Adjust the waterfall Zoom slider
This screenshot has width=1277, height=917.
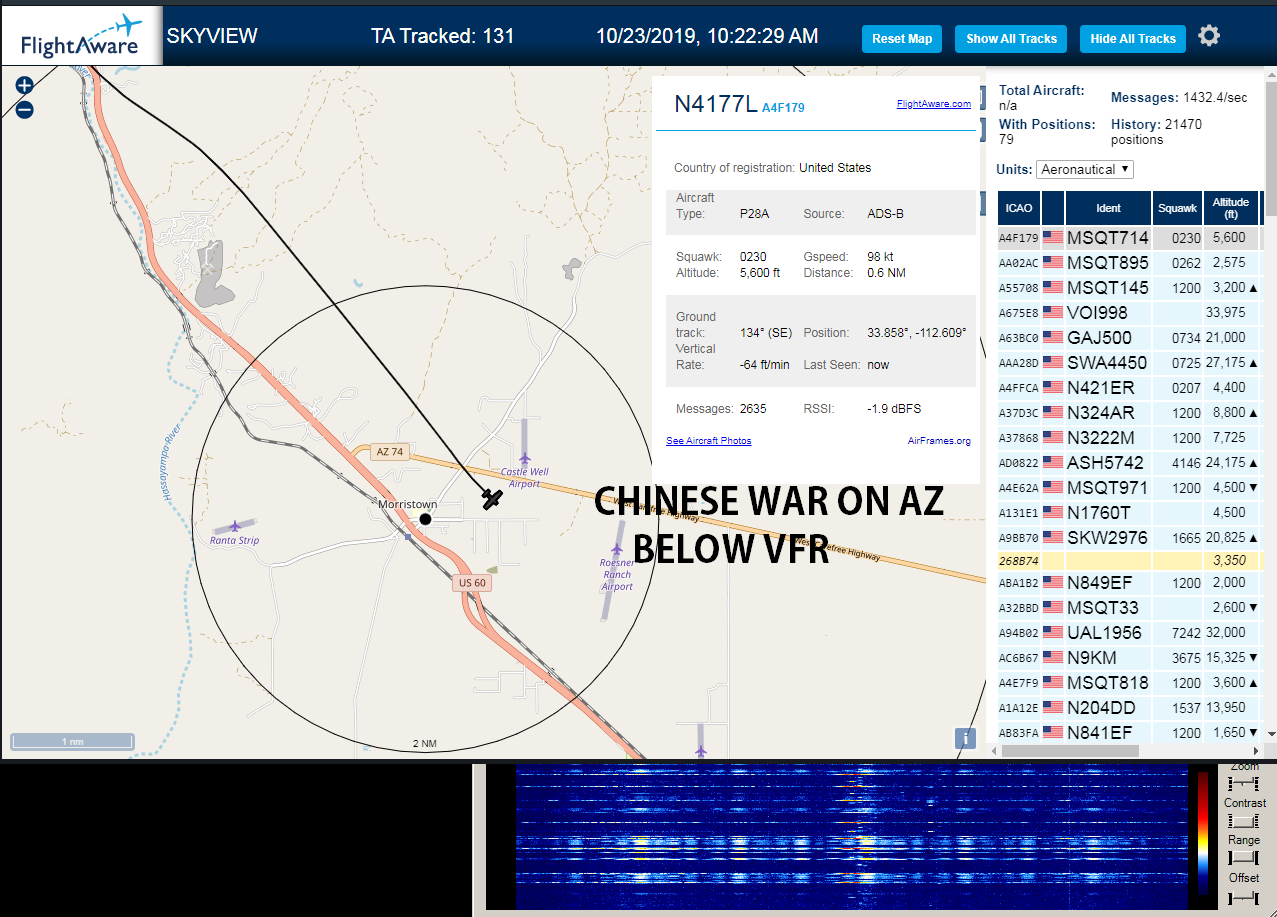[1244, 782]
